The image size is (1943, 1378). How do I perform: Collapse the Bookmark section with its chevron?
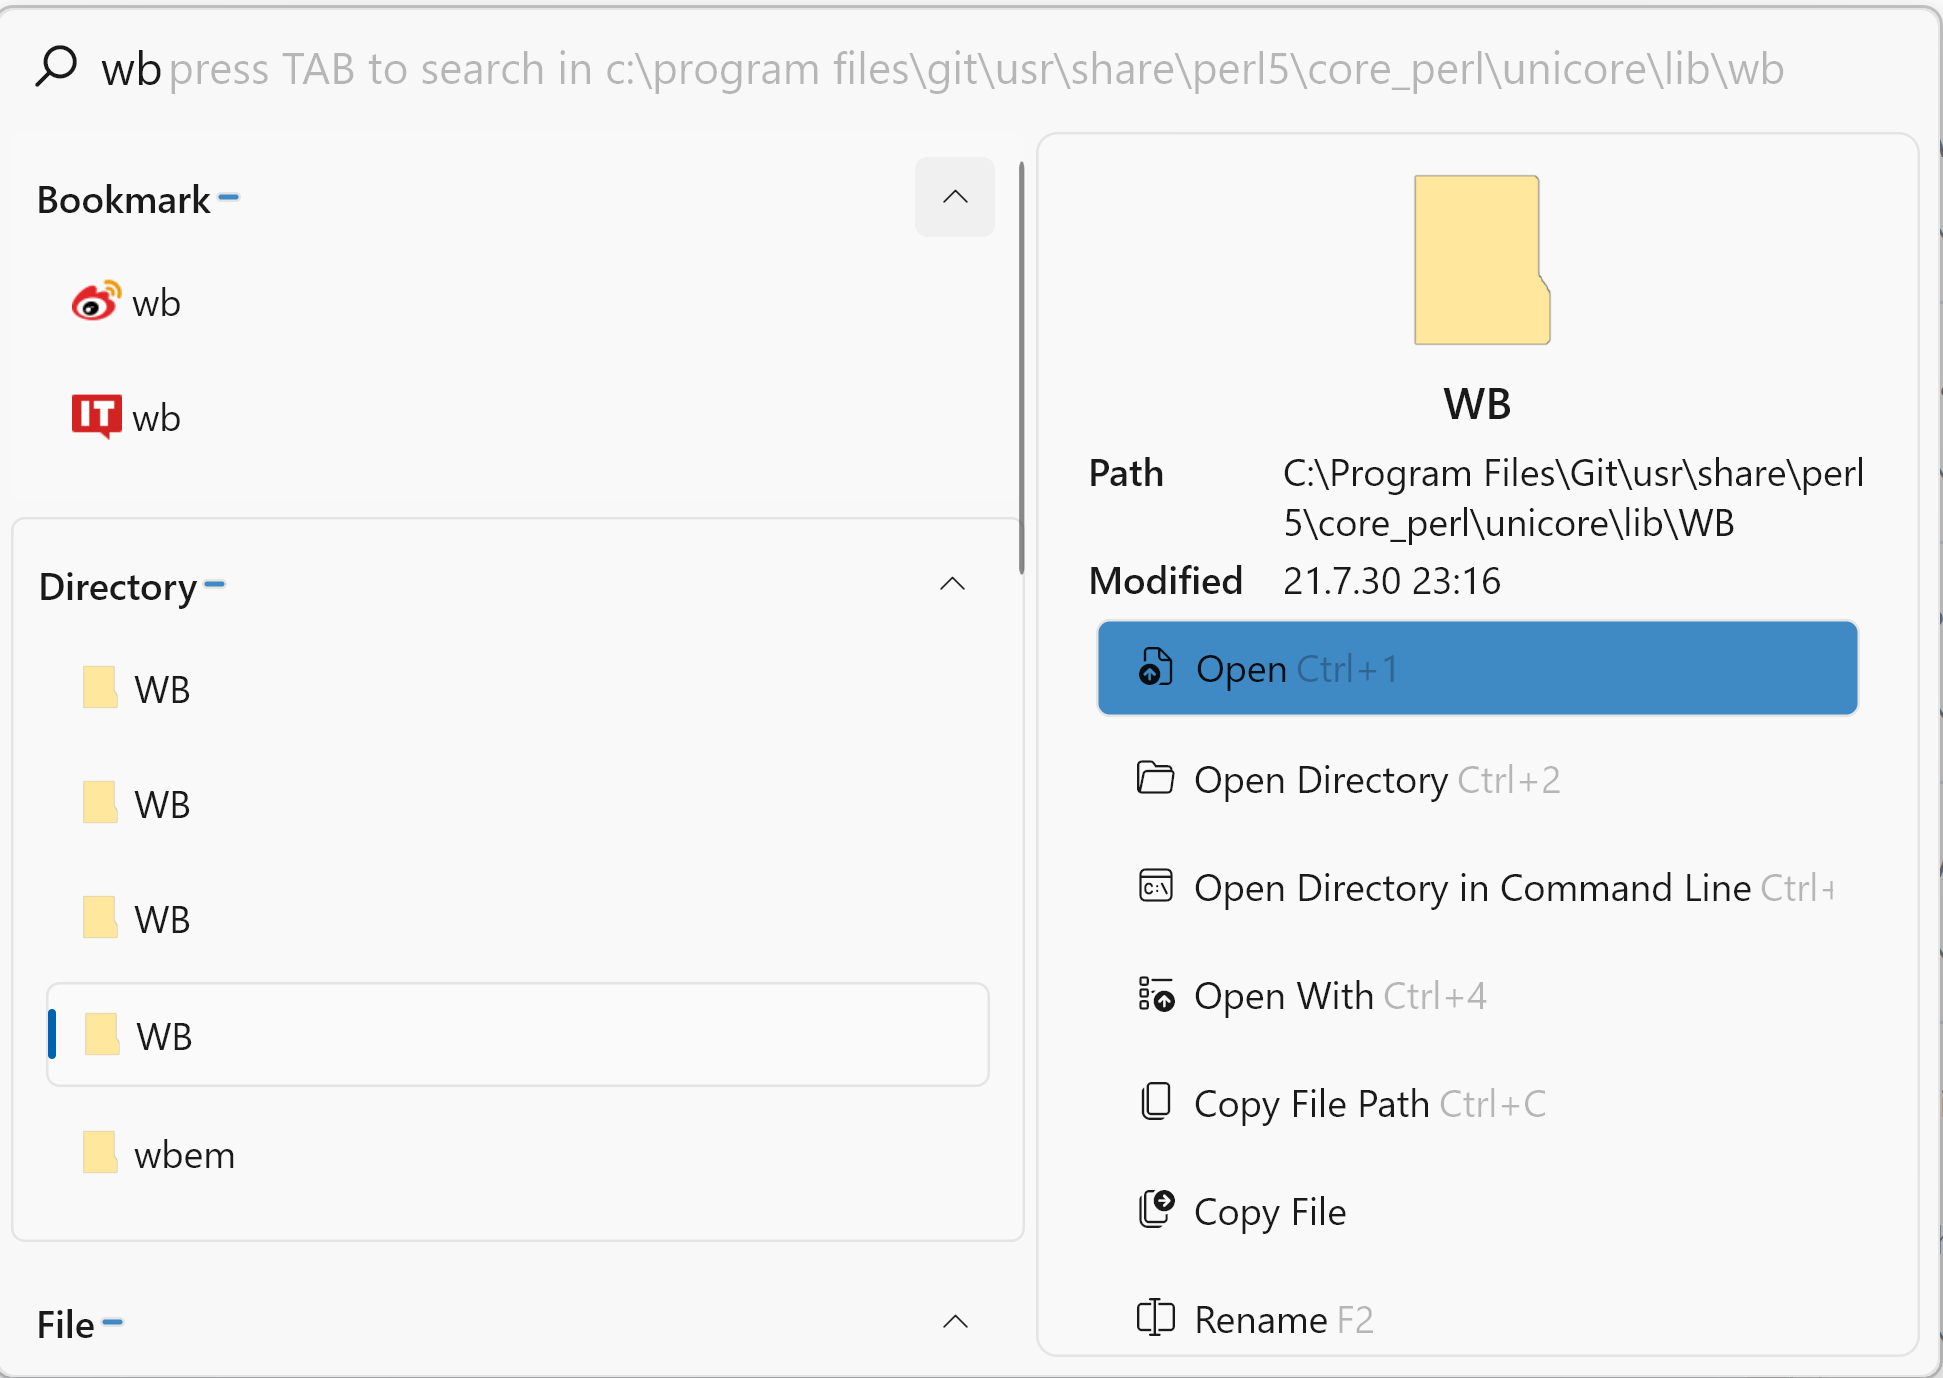coord(954,197)
